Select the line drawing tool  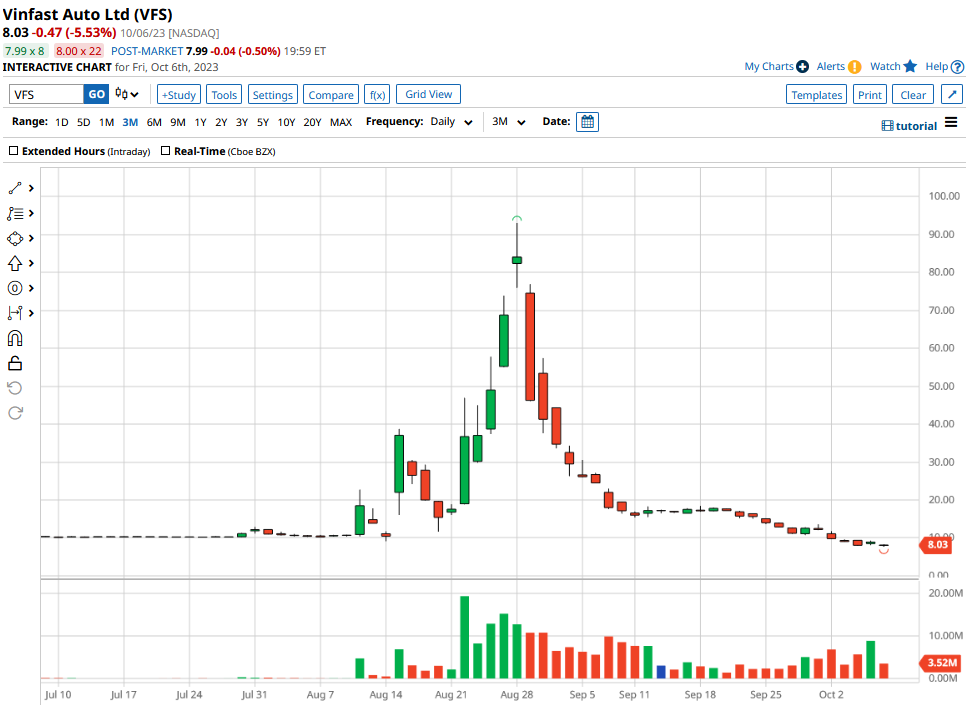click(x=15, y=188)
